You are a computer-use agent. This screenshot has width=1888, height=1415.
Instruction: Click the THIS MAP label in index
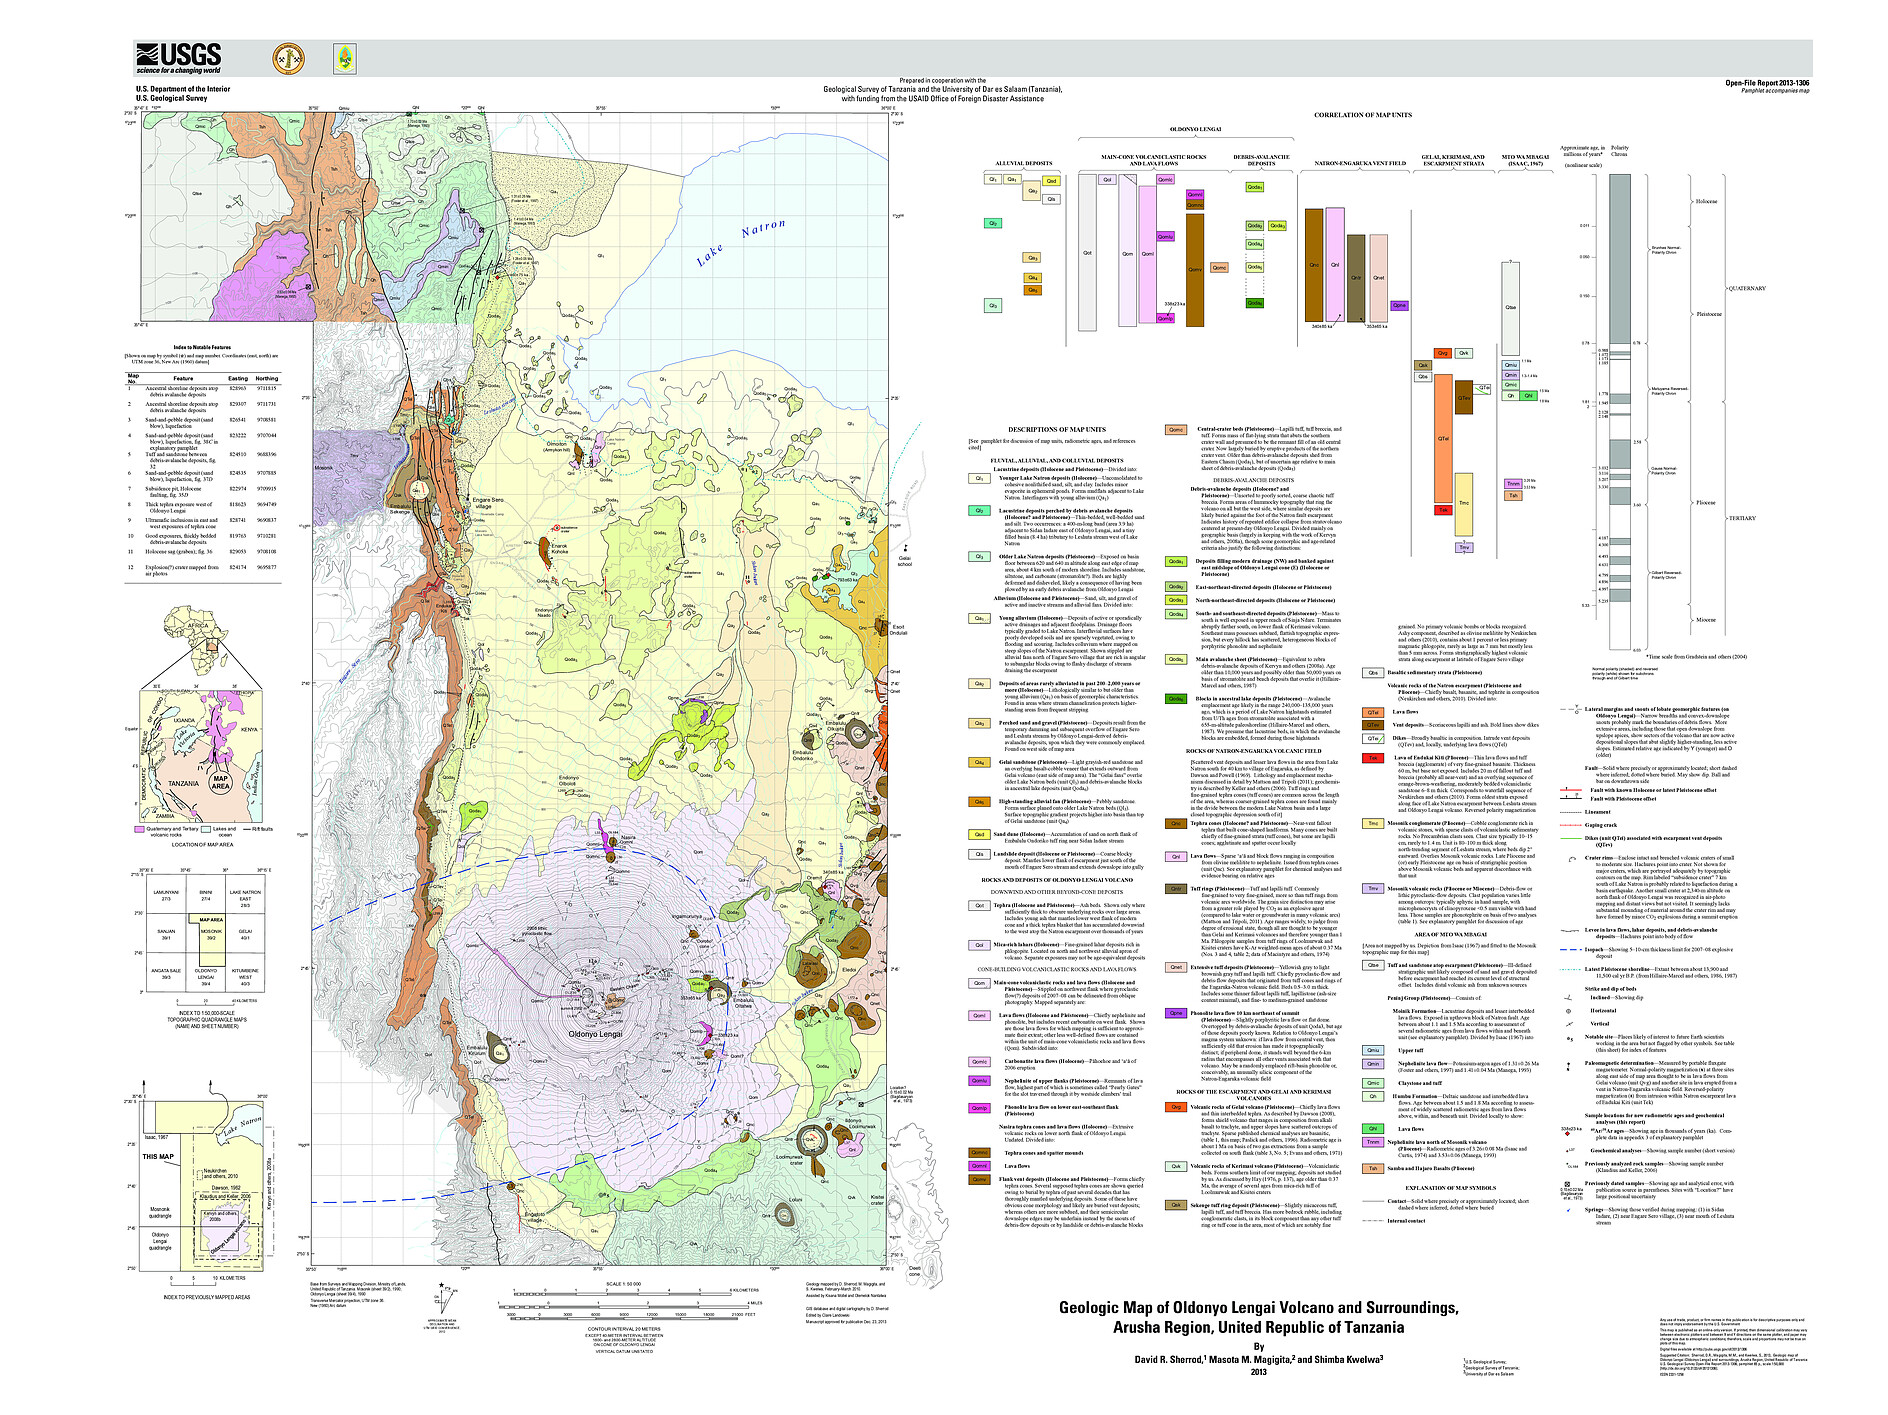click(158, 1156)
